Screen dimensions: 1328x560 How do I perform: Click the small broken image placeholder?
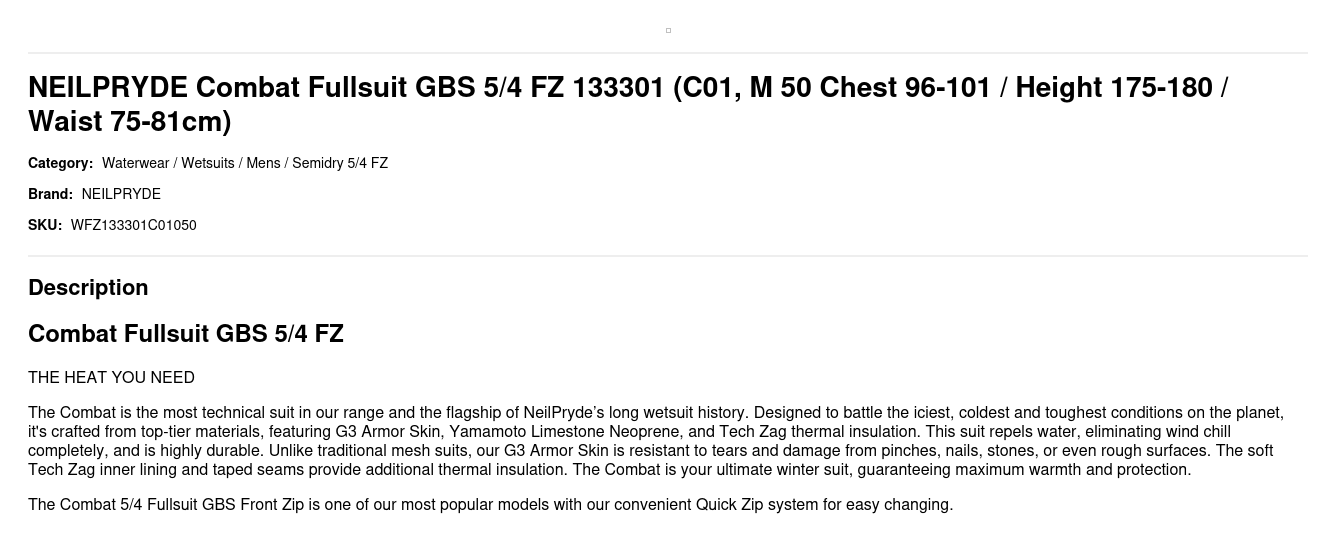[x=668, y=31]
